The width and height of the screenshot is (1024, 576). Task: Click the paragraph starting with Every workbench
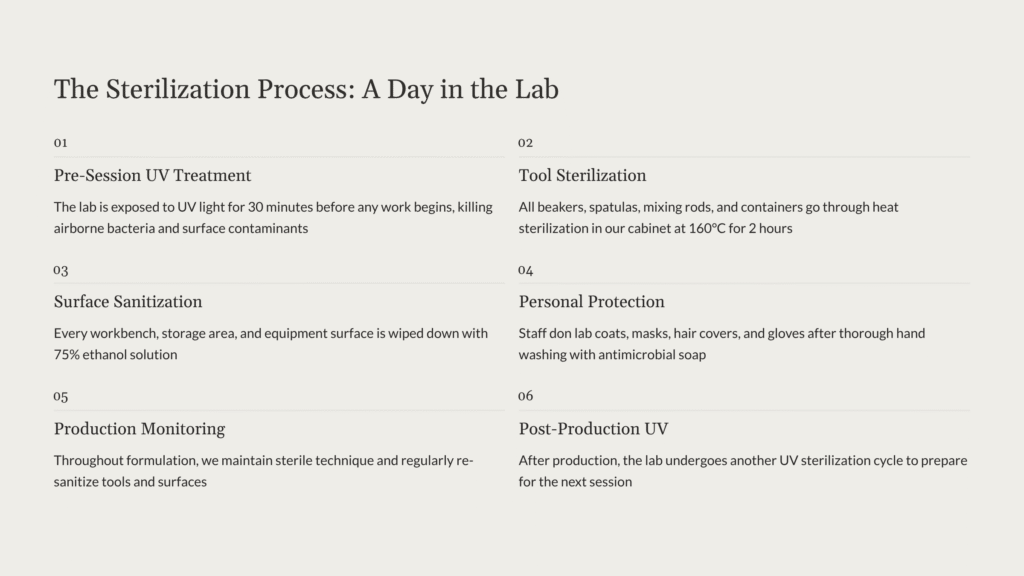point(270,344)
